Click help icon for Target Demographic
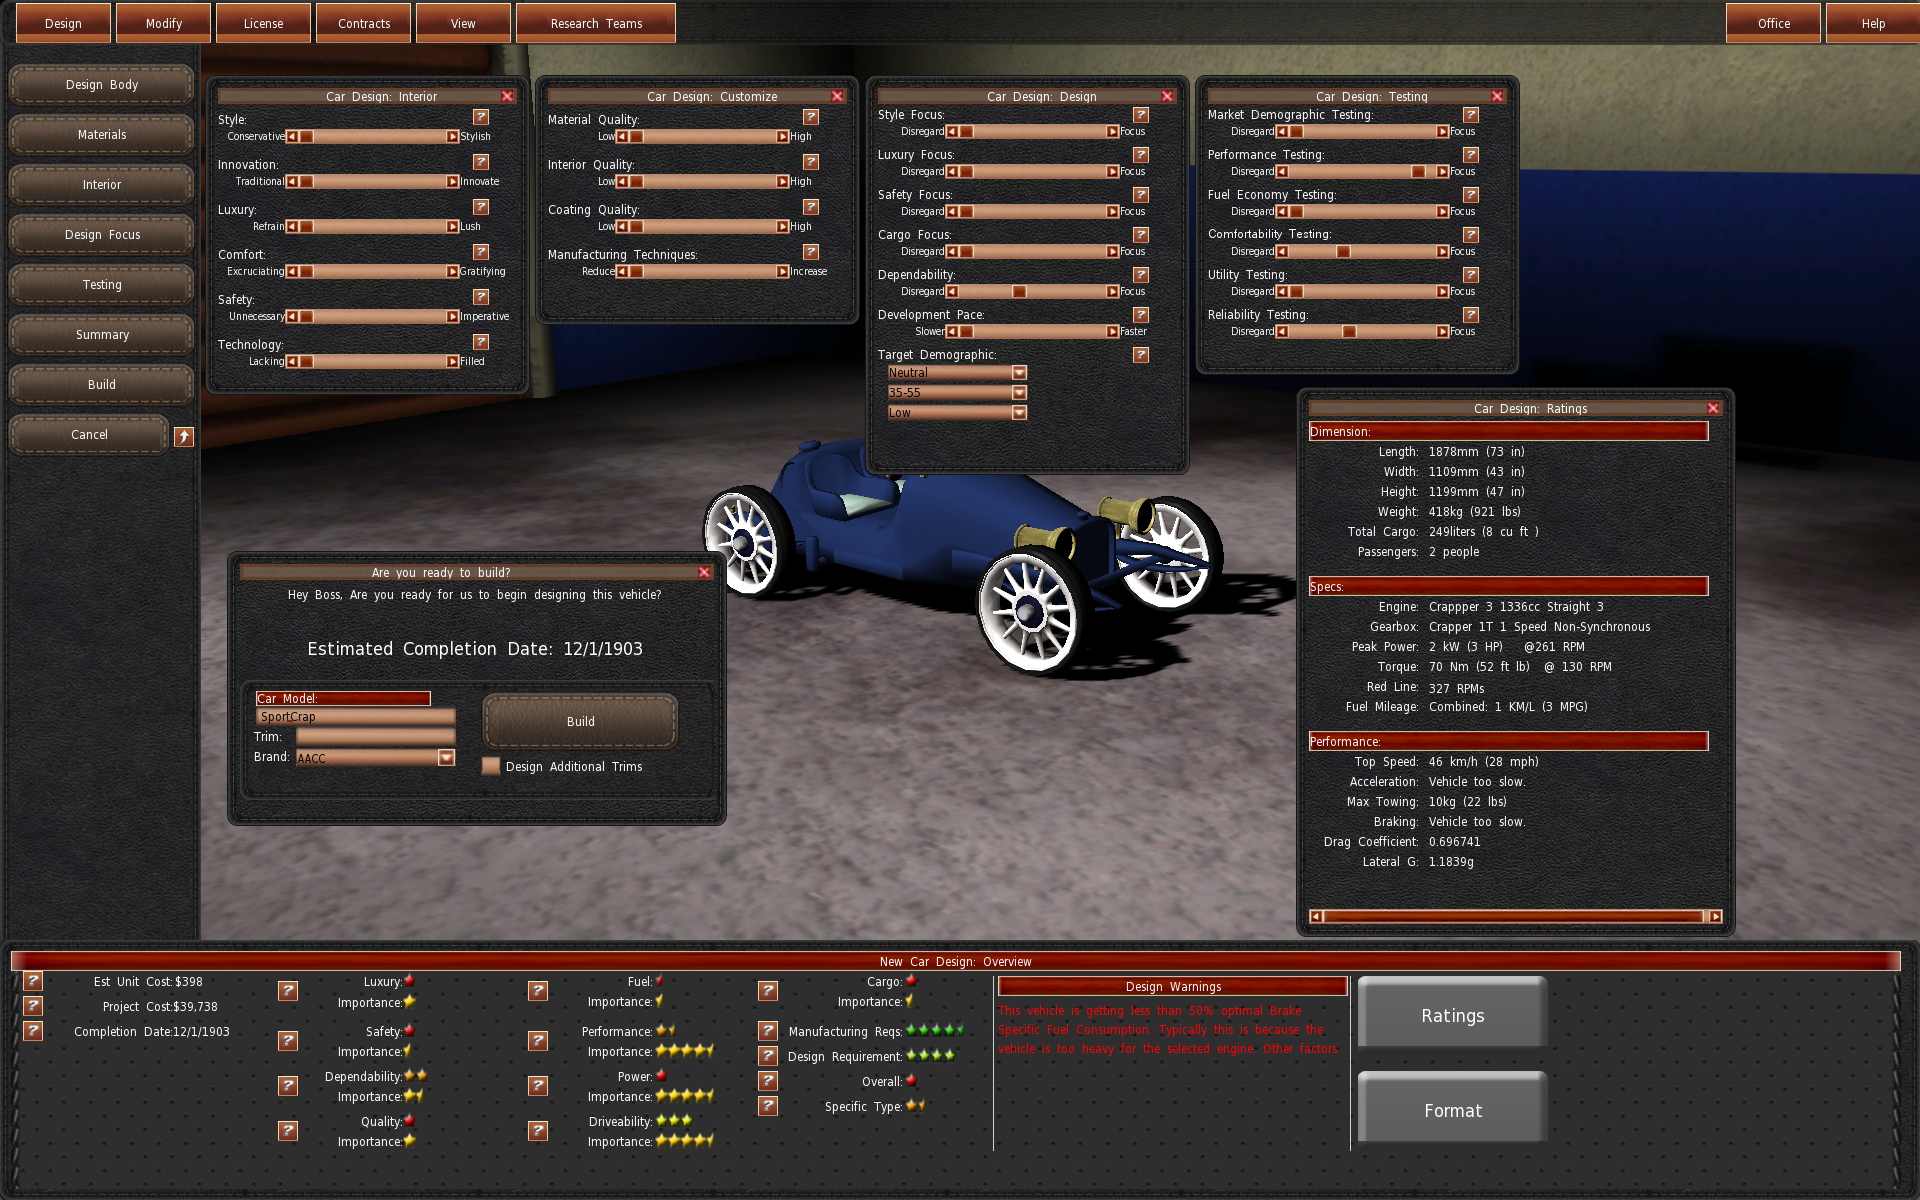 click(1141, 355)
